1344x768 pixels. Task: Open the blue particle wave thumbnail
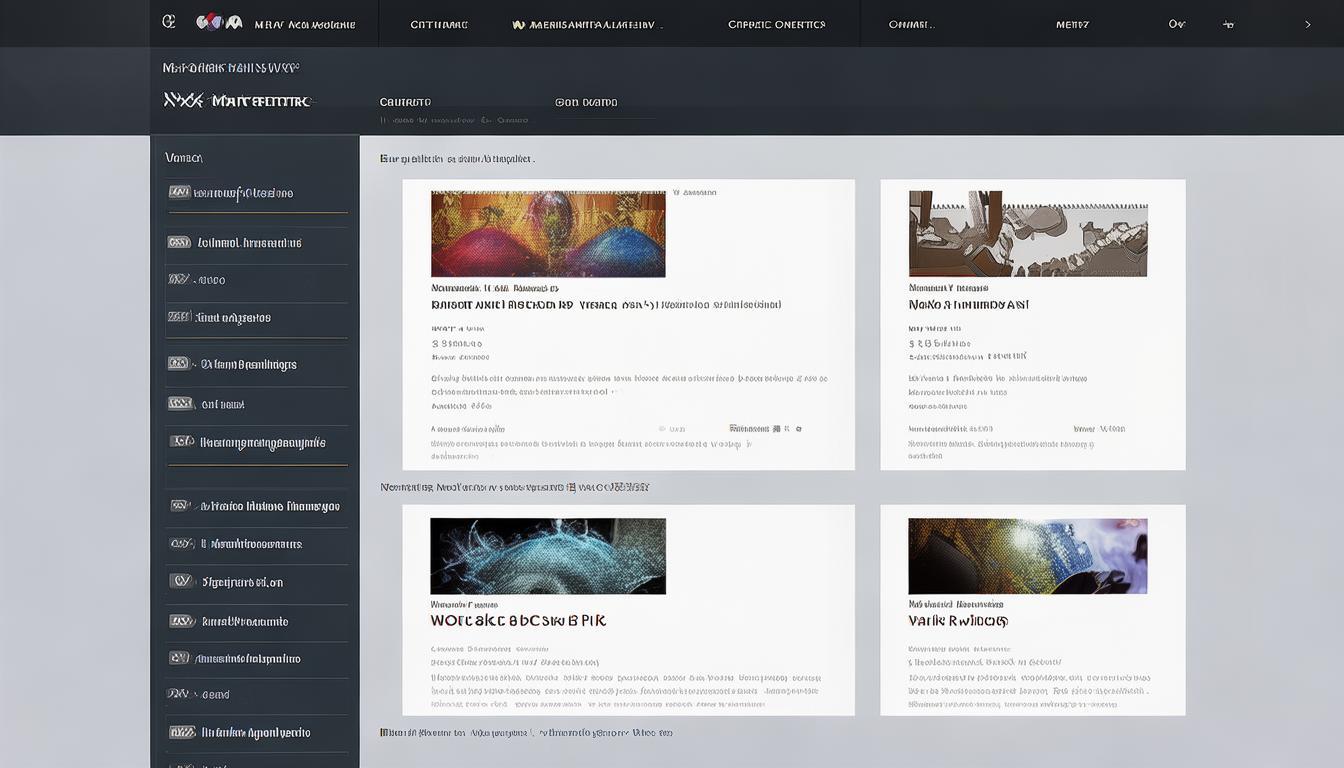[547, 556]
